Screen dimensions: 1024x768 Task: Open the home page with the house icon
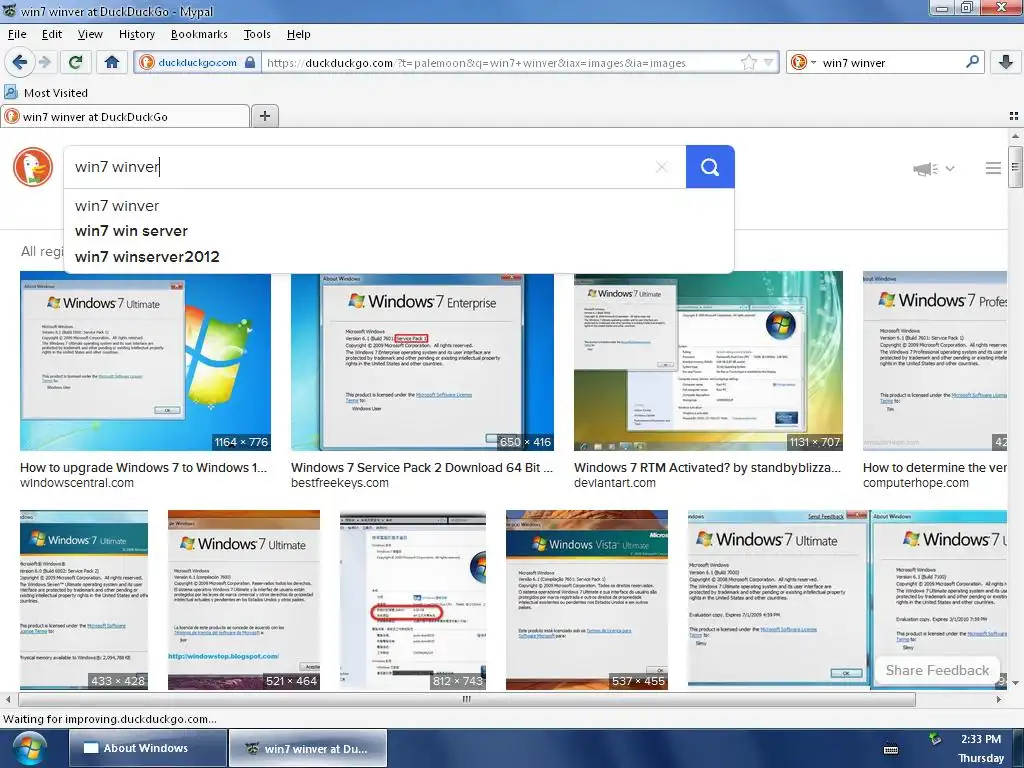112,63
